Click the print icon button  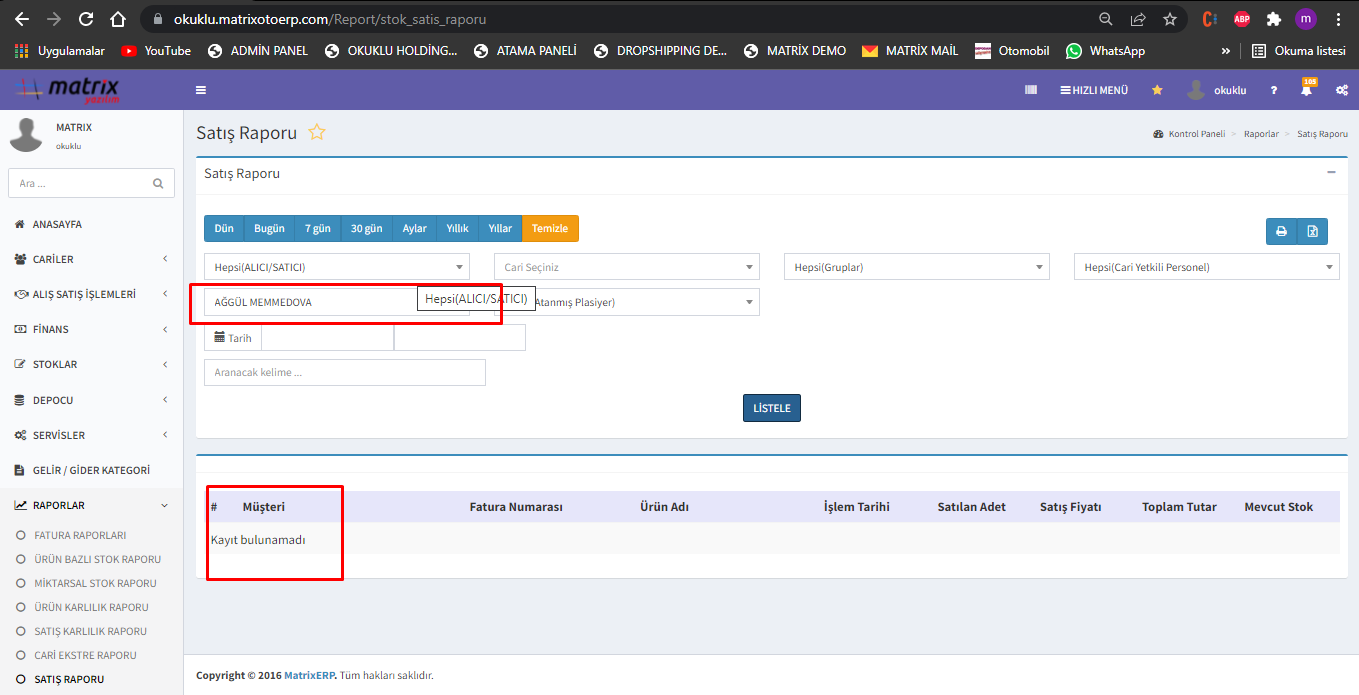[1281, 231]
